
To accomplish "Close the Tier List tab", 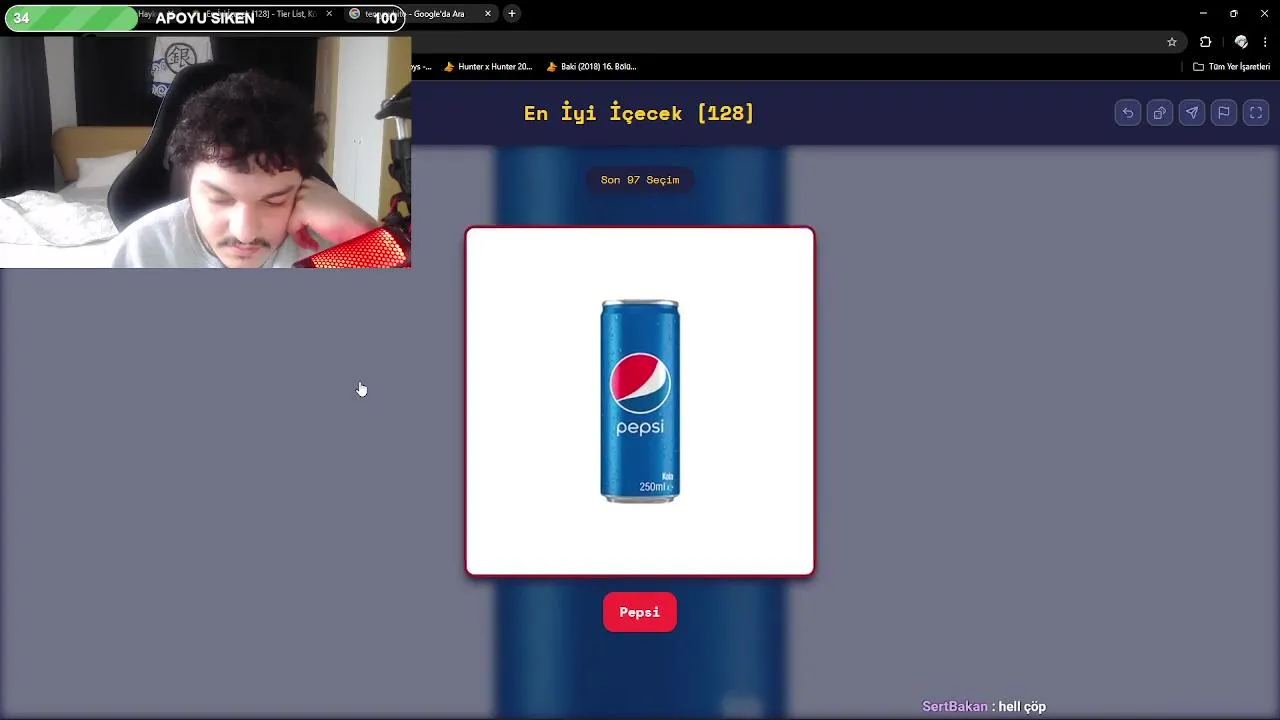I will tap(329, 14).
